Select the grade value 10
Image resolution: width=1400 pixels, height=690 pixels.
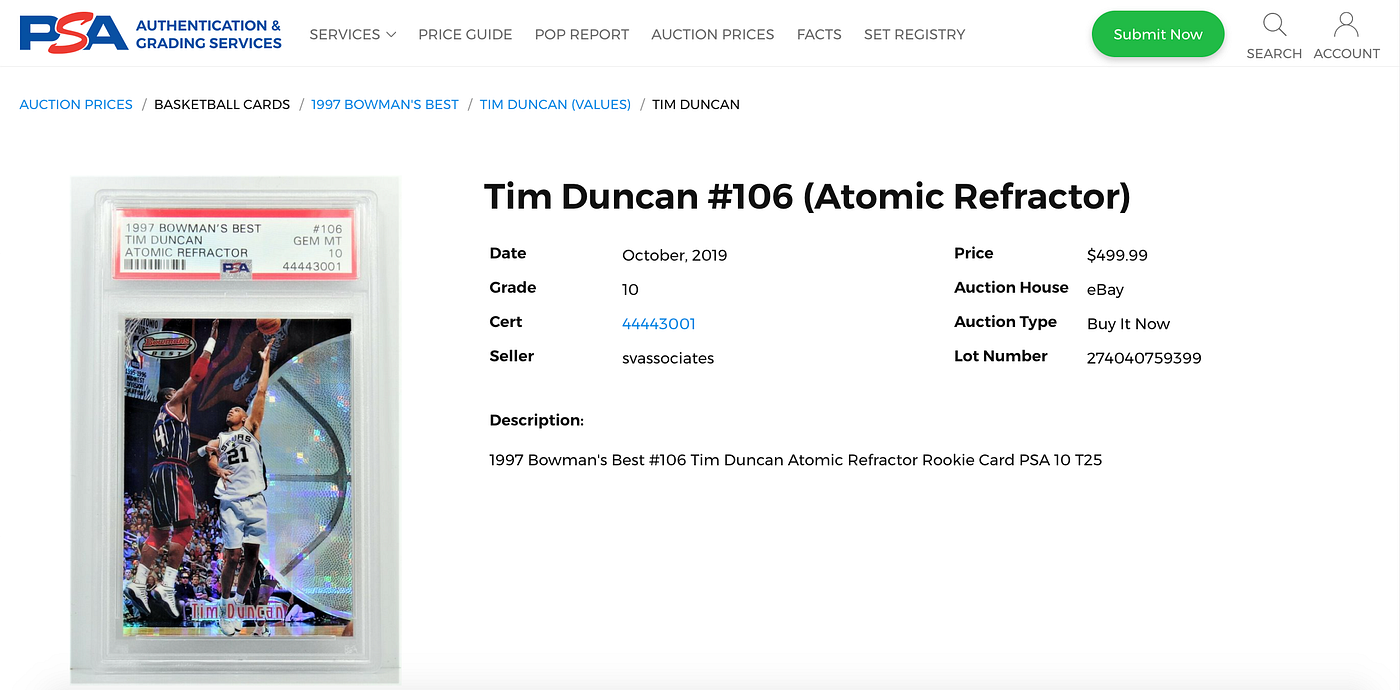(x=630, y=290)
